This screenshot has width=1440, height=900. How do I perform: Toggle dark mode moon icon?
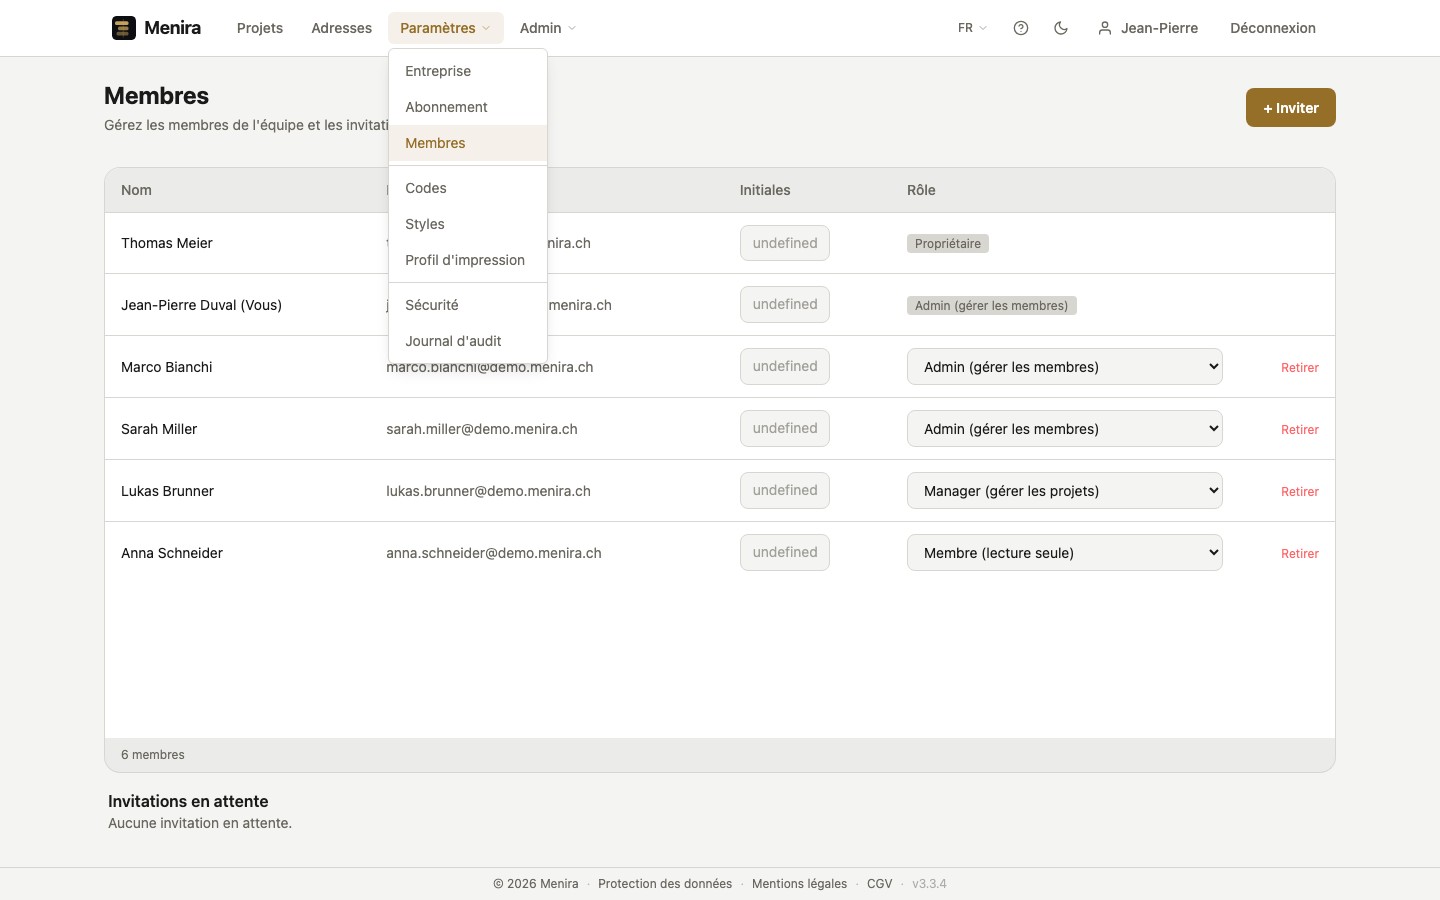click(1061, 28)
